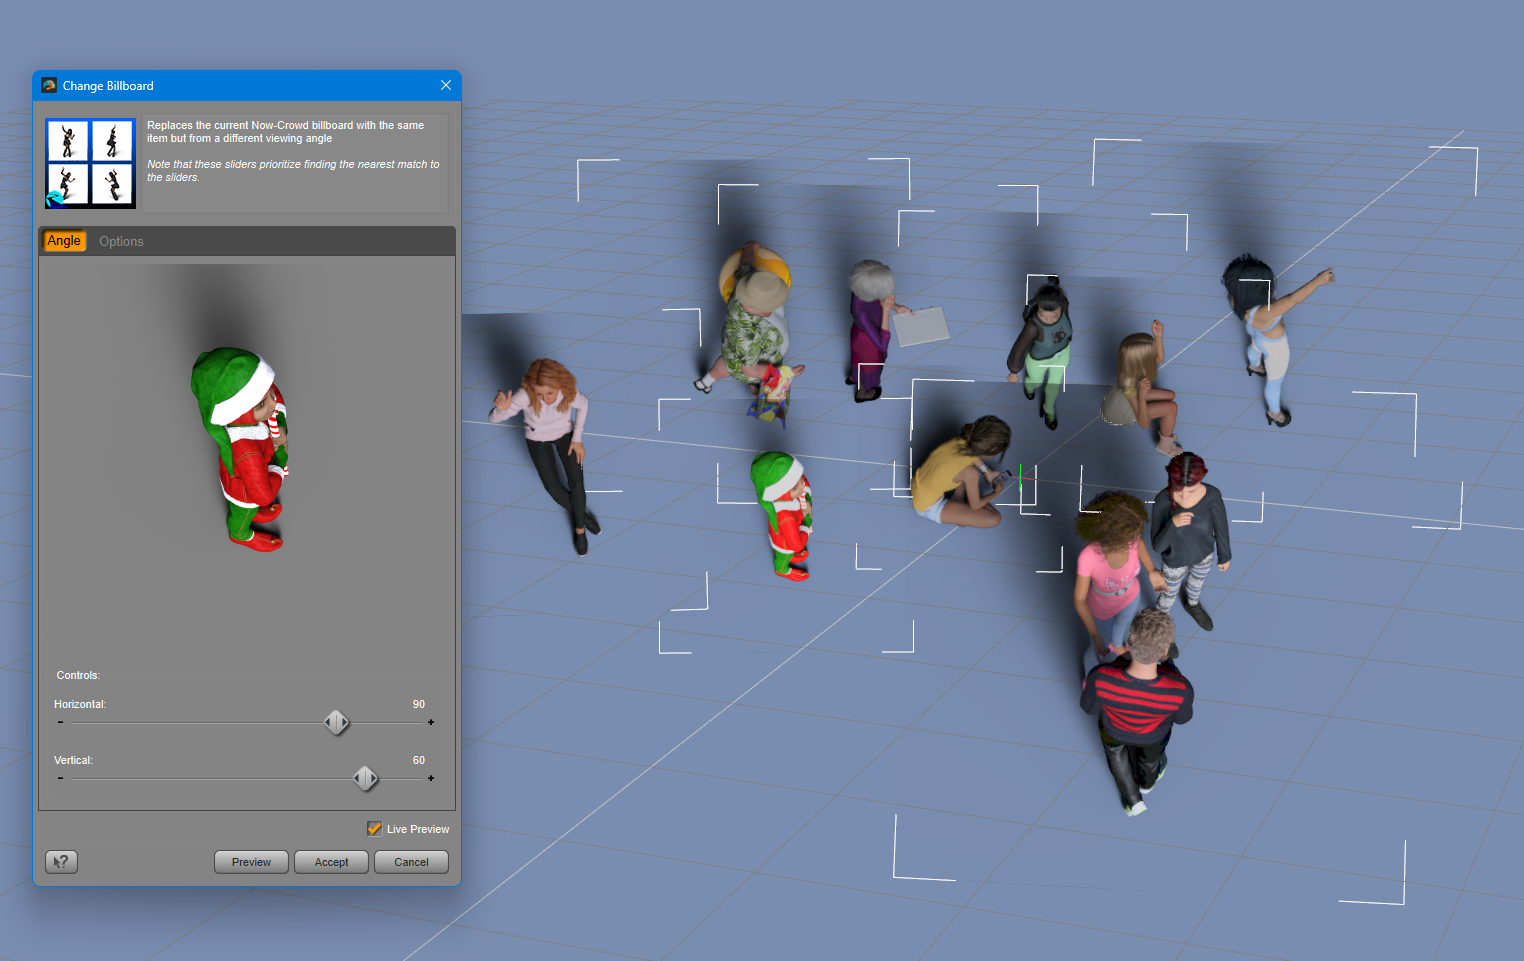
Task: Click the help question mark button
Action: pos(61,862)
